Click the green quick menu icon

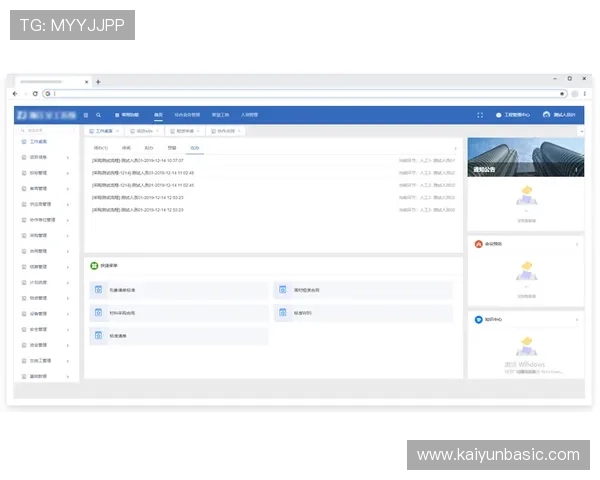point(94,266)
